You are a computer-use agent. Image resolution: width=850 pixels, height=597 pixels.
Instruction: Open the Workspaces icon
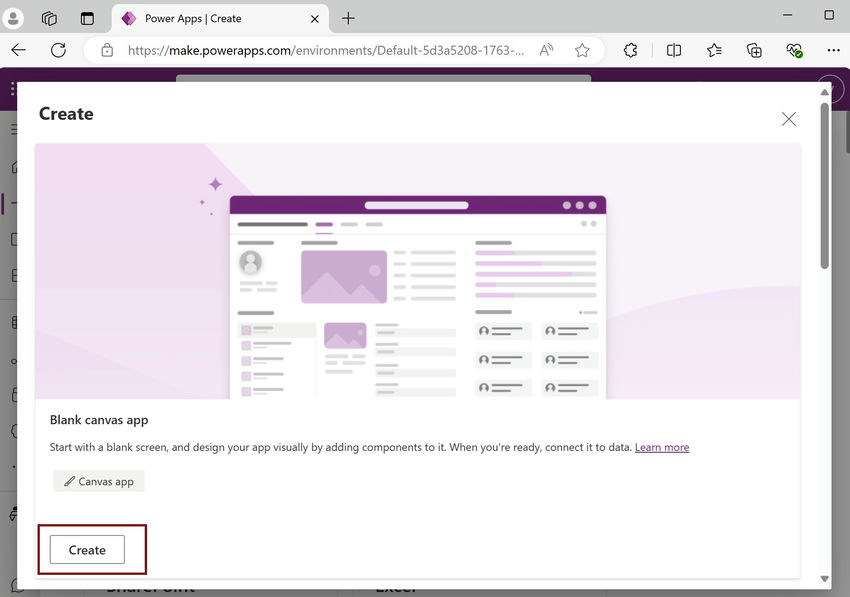[x=49, y=18]
